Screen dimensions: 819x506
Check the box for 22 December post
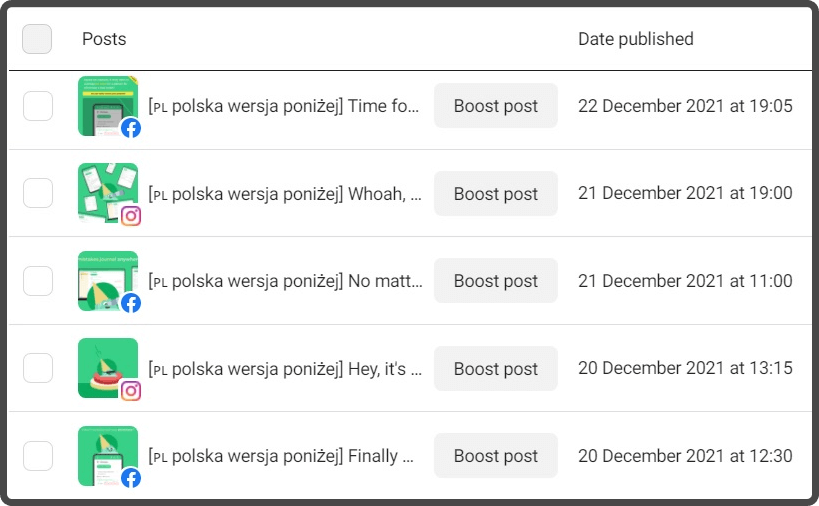38,106
